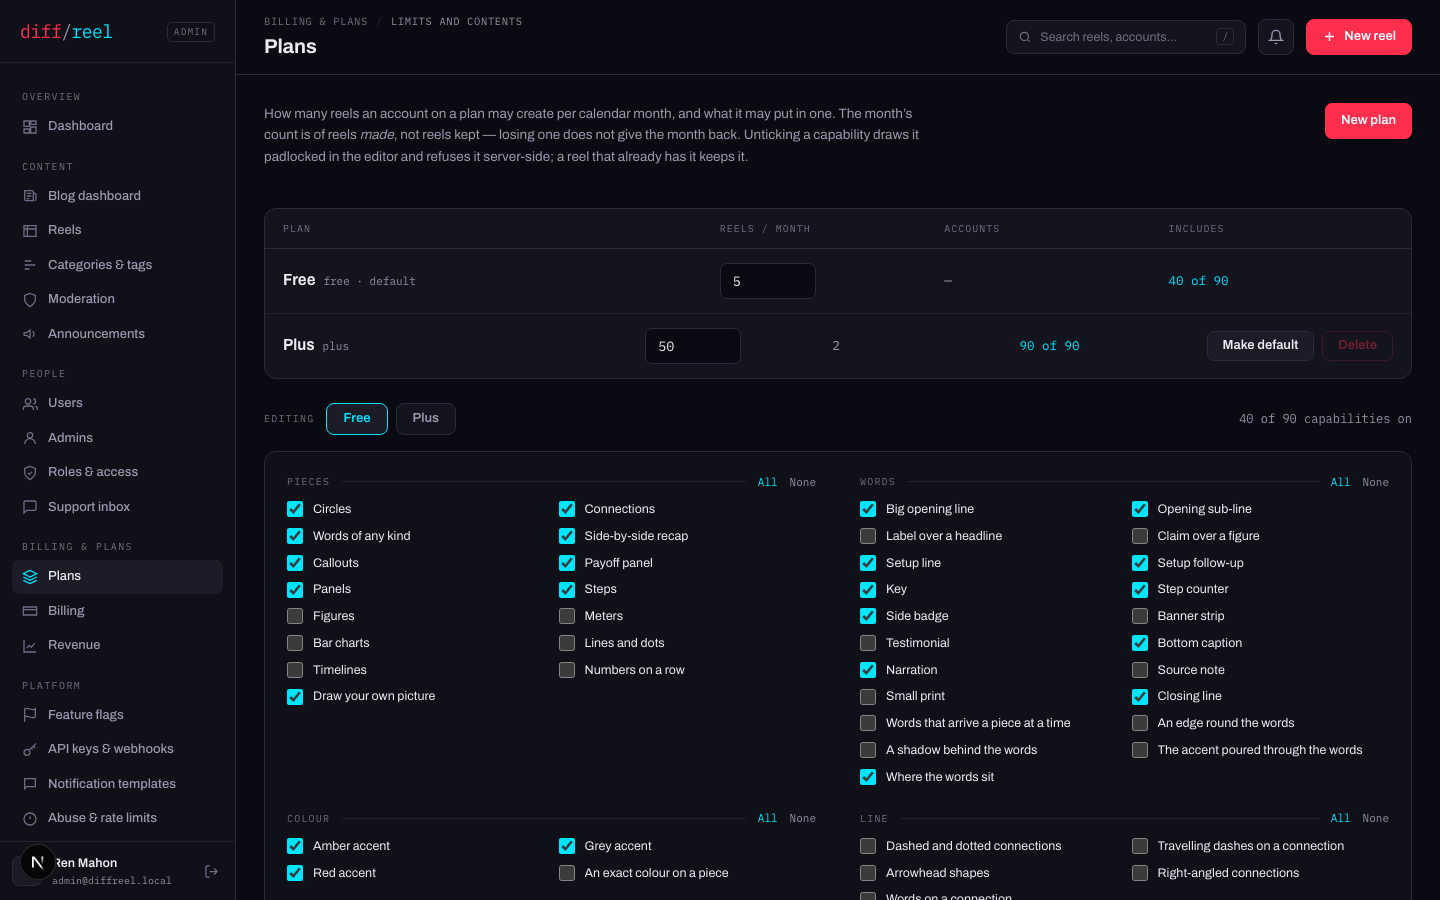The image size is (1440, 900).
Task: Go to the Revenue page
Action: [117, 646]
